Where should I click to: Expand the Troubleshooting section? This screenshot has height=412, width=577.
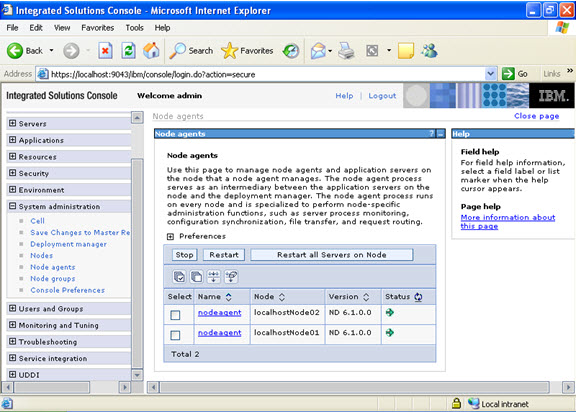[x=13, y=341]
